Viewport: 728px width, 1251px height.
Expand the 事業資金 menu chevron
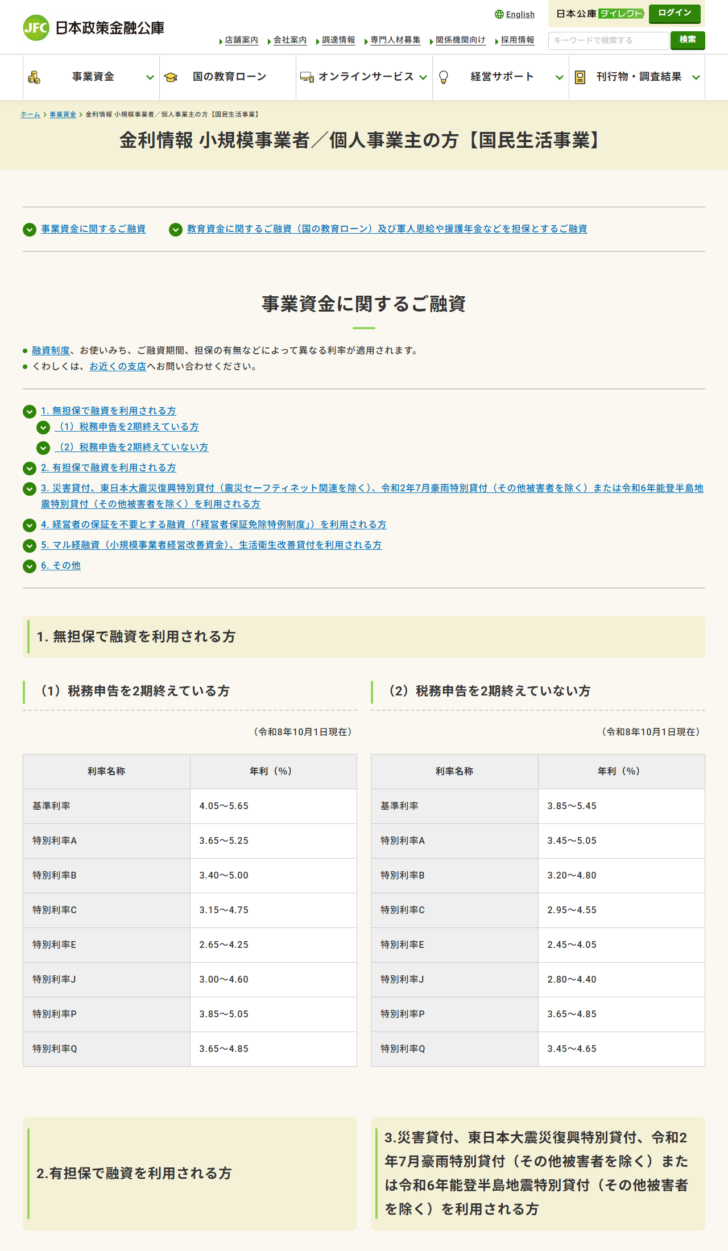tap(150, 77)
